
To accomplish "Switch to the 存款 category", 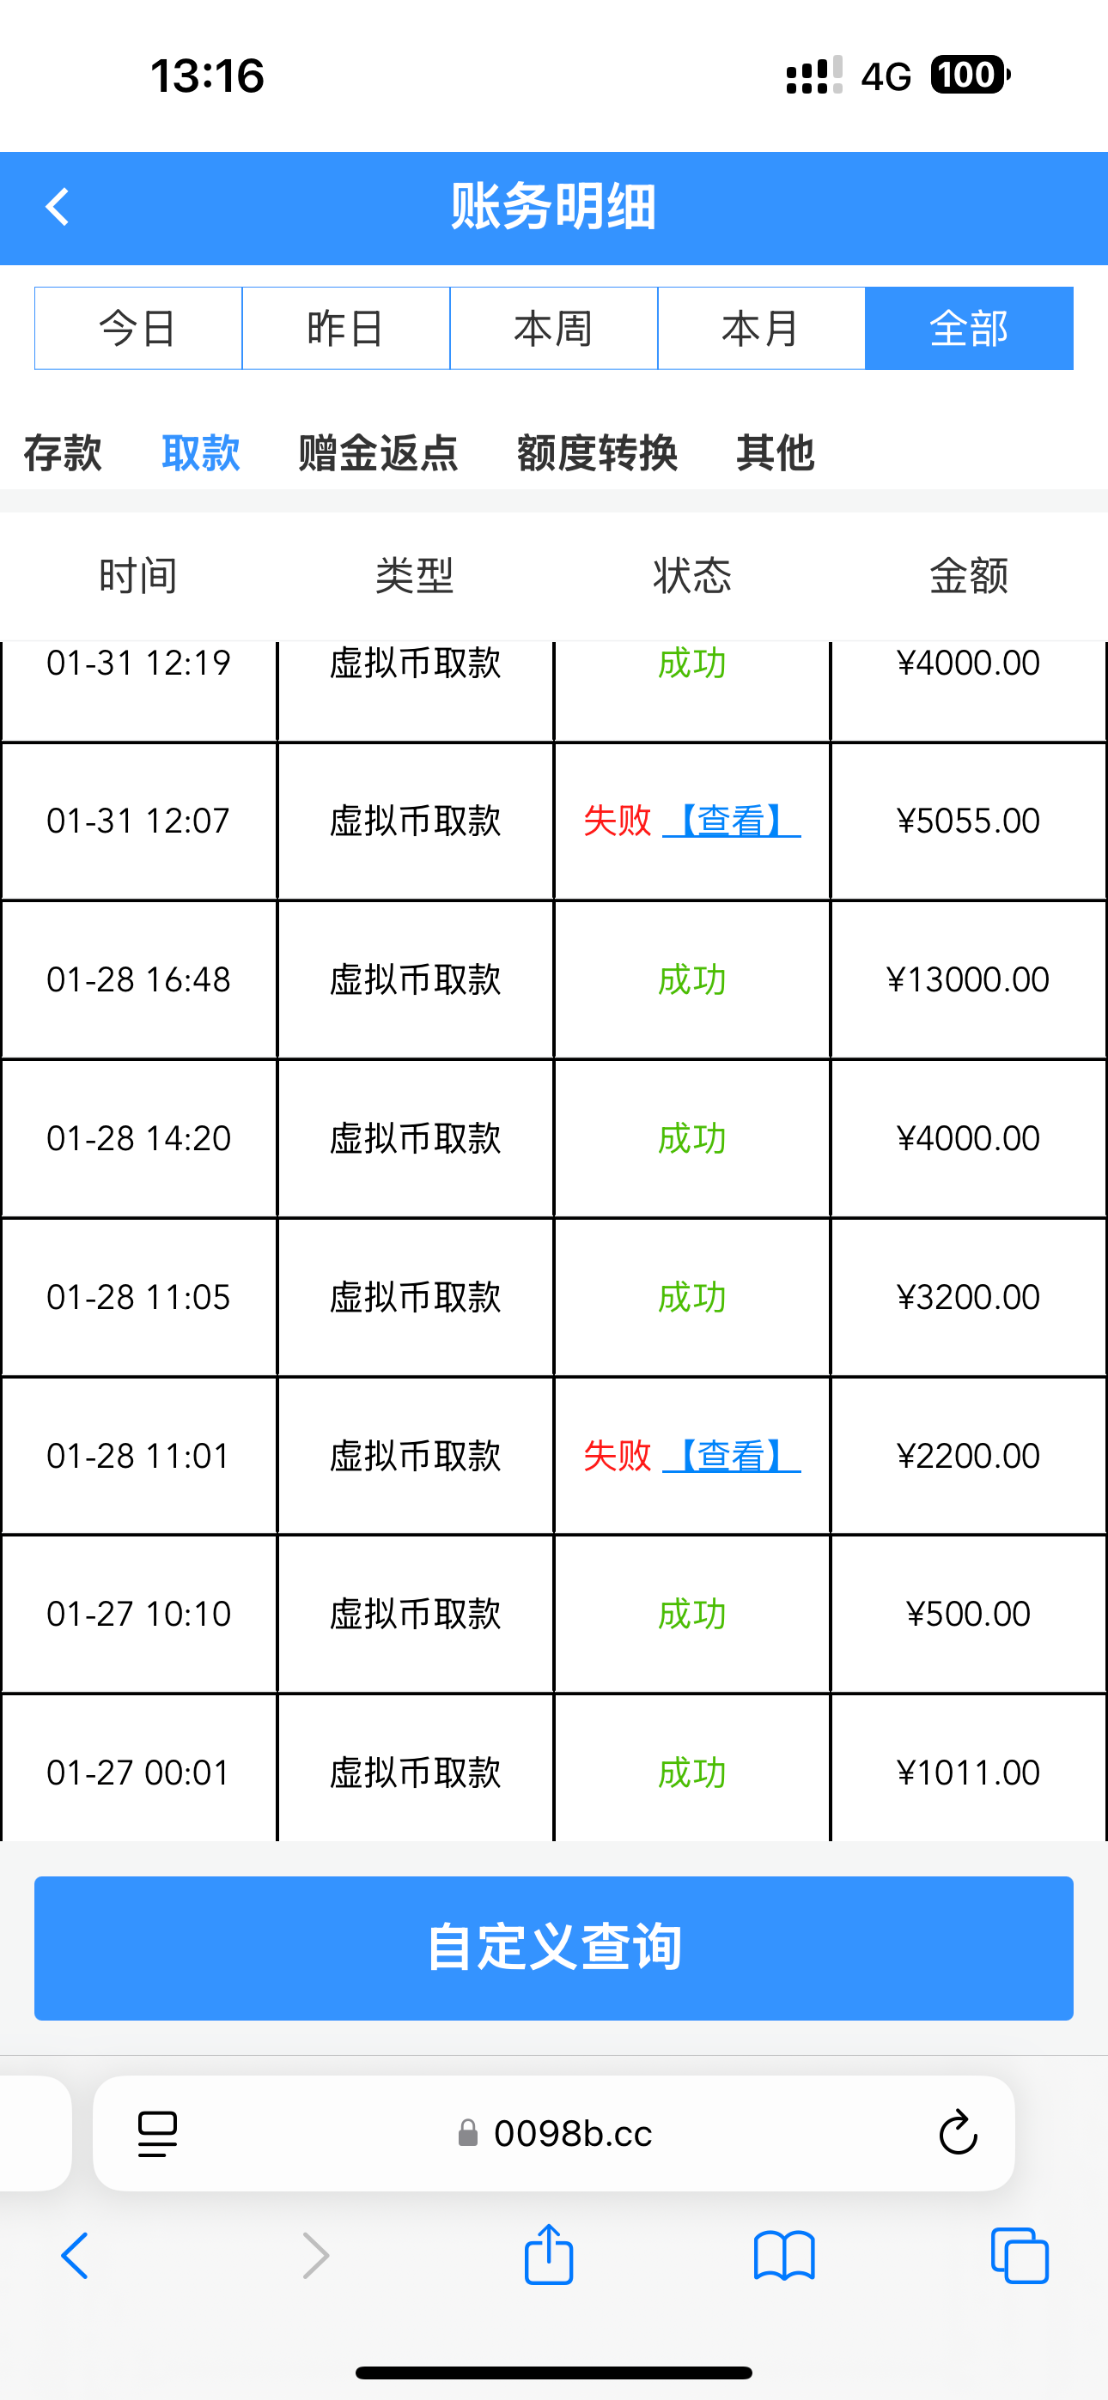I will coord(63,453).
